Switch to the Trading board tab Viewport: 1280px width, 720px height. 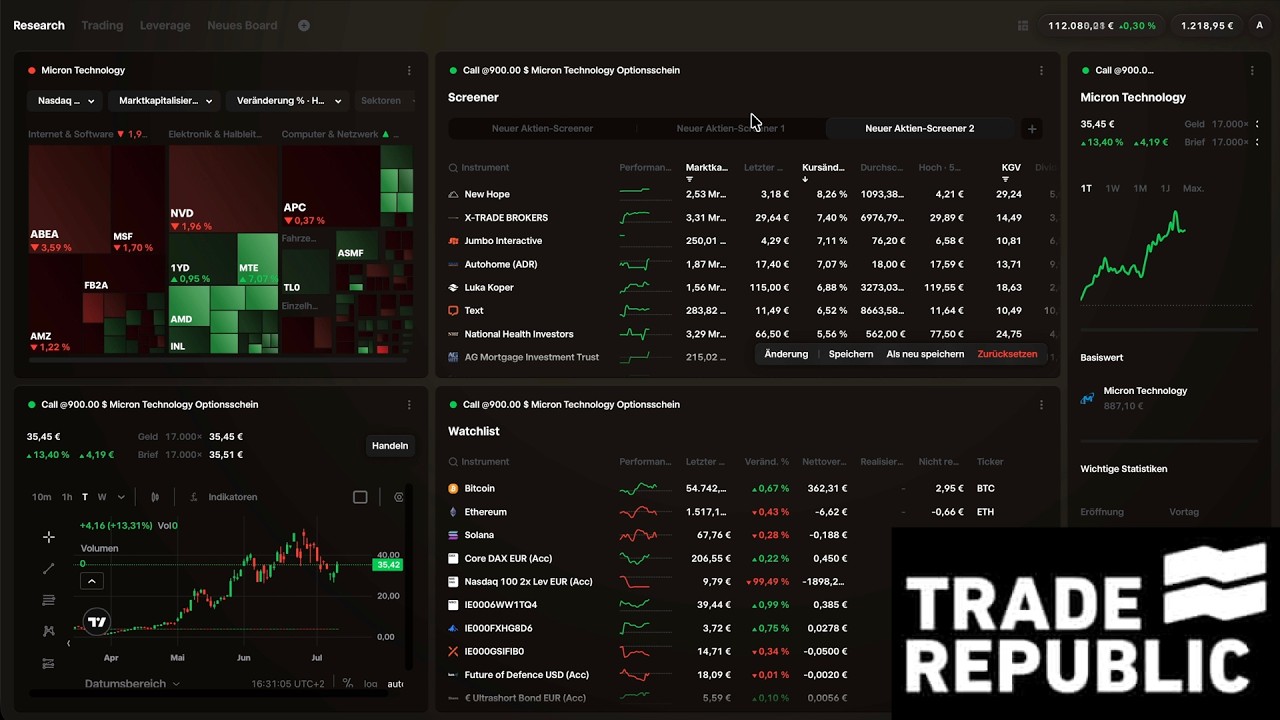tap(102, 25)
